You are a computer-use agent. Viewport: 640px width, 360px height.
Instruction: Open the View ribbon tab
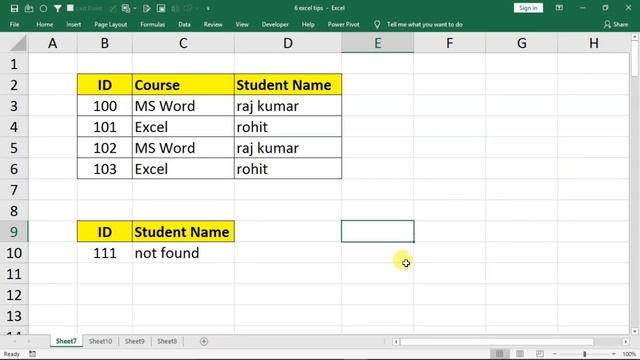pos(242,24)
